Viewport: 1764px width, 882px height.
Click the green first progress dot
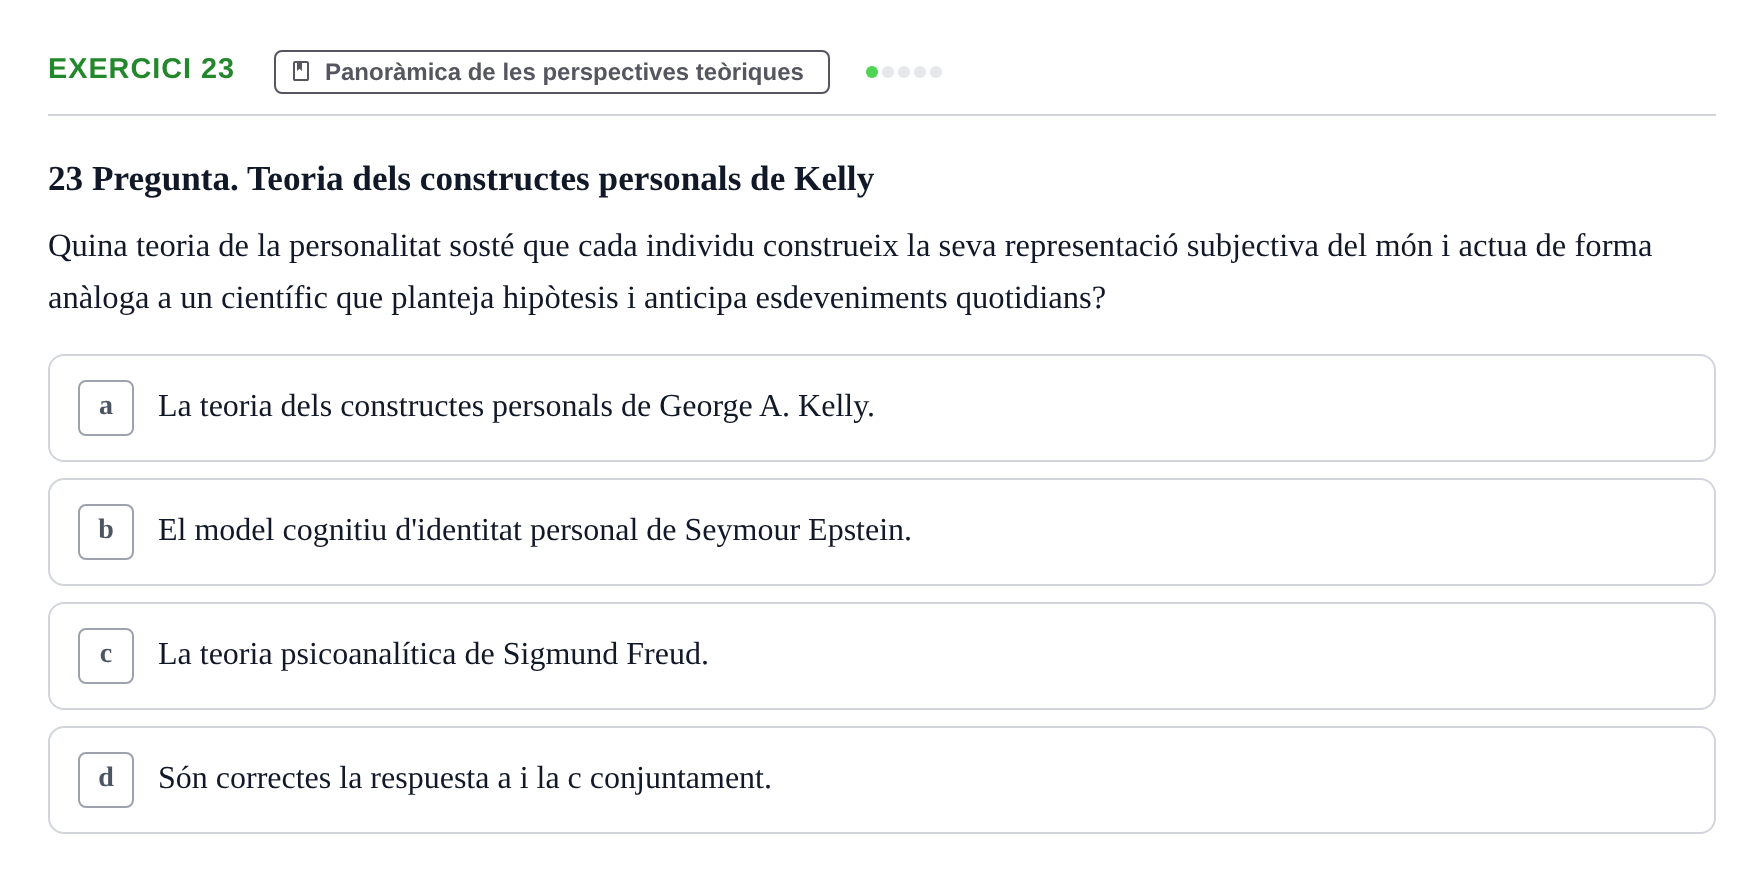coord(872,72)
